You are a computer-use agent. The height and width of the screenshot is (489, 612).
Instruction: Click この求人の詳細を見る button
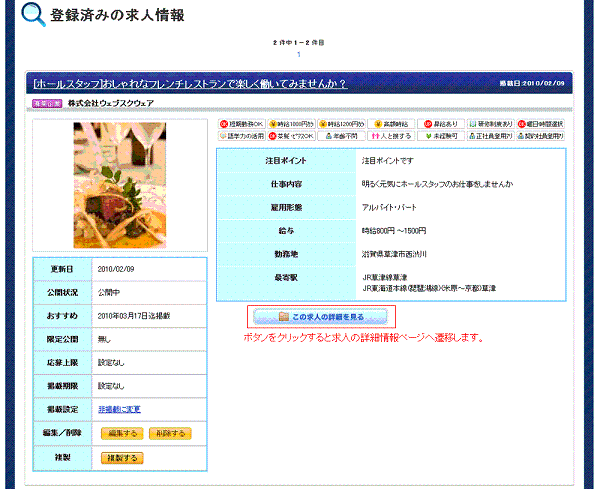319,317
